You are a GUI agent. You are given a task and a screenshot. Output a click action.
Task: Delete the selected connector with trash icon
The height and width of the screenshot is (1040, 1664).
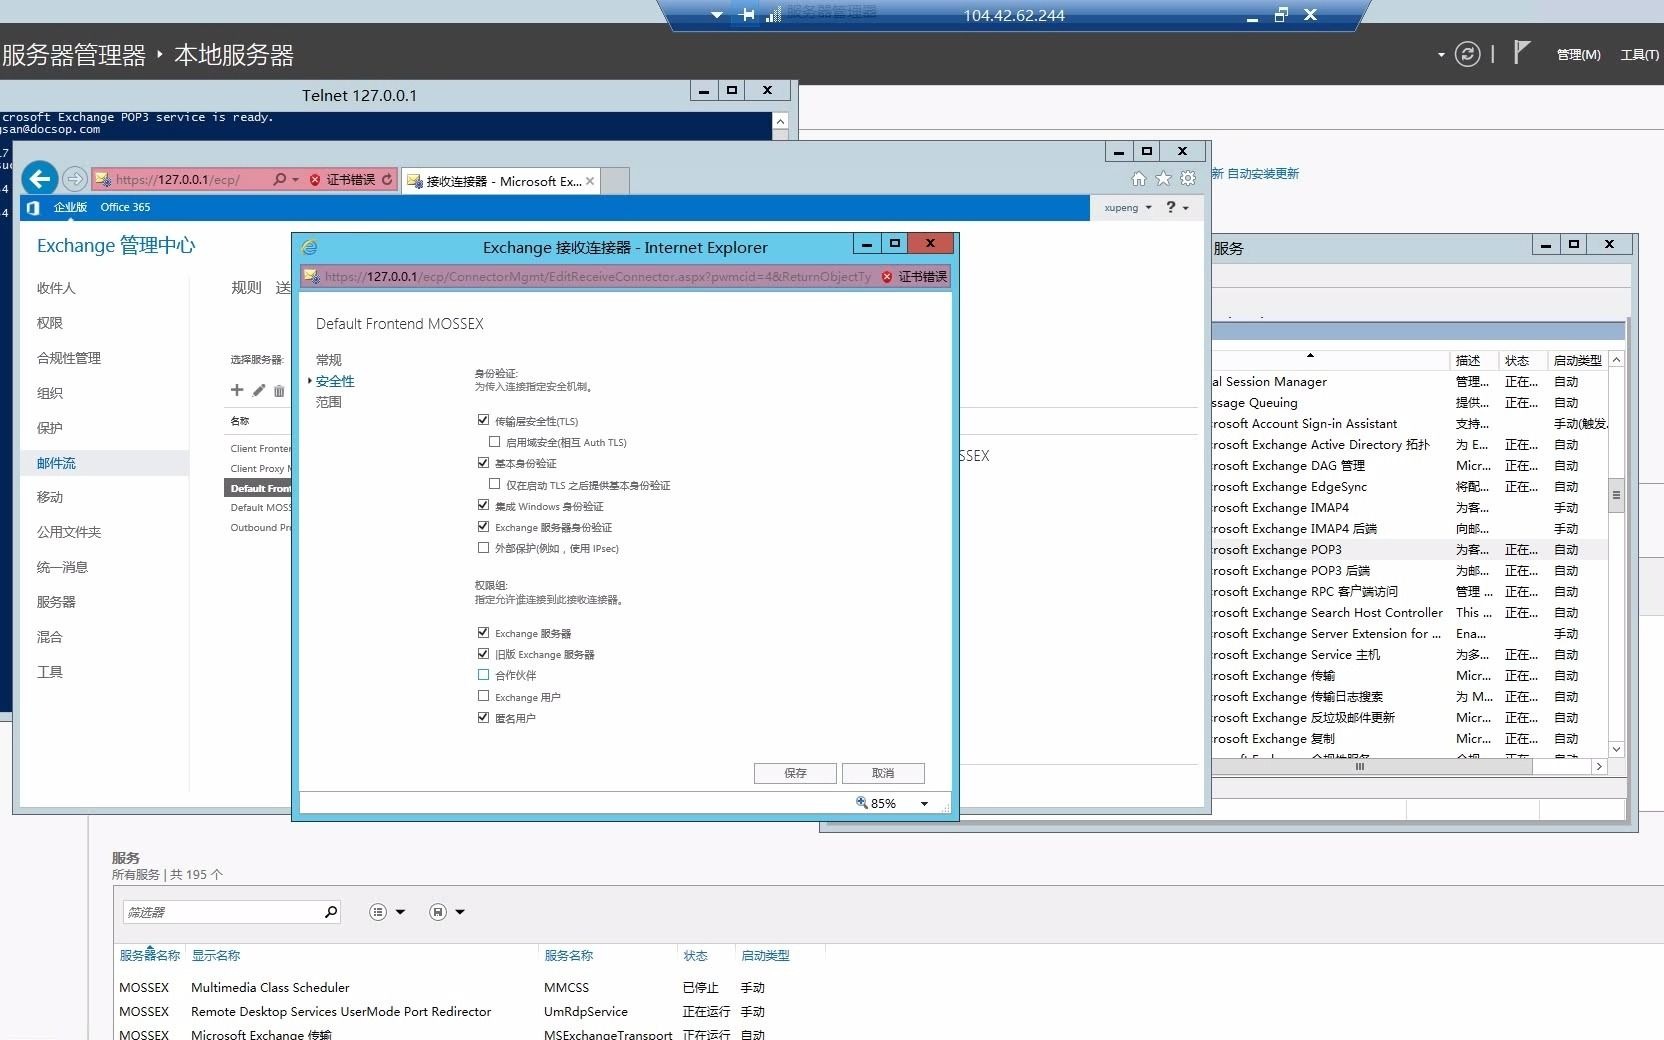point(279,390)
